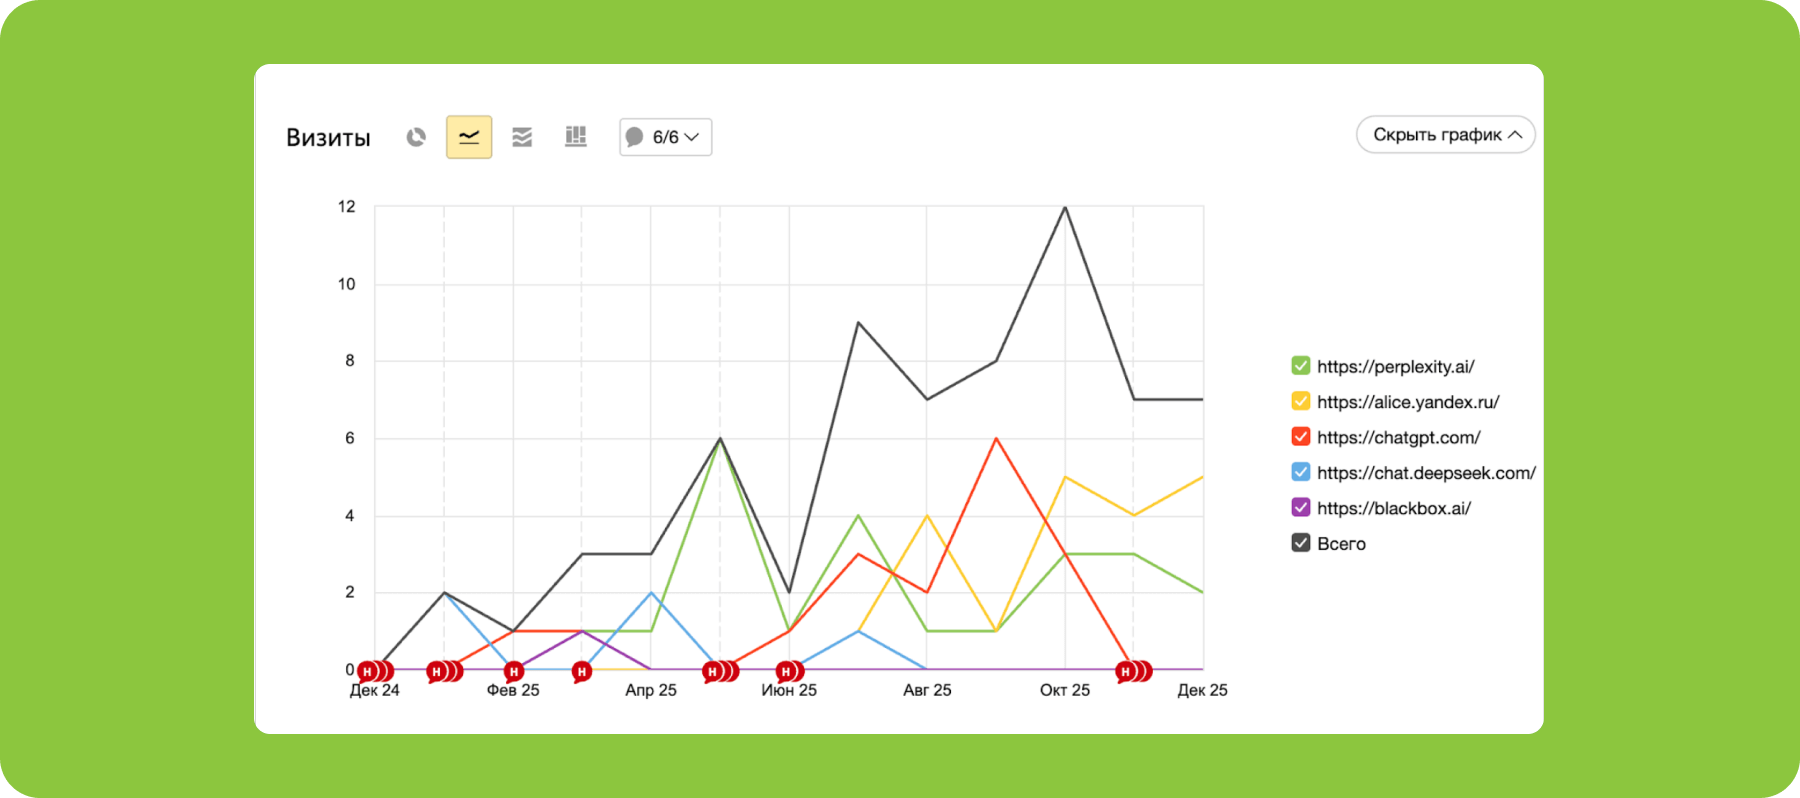Viewport: 1800px width, 798px height.
Task: Switch to column chart view icon
Action: (x=576, y=137)
